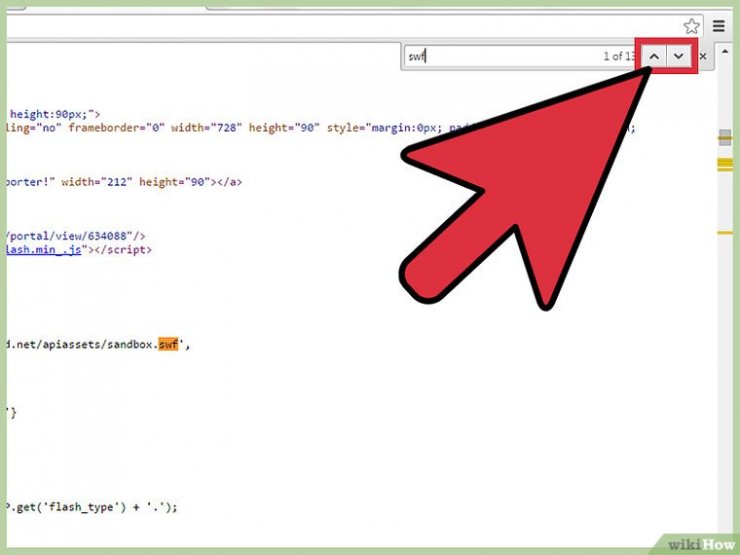Open the flash.min_.js script link

pyautogui.click(x=43, y=250)
